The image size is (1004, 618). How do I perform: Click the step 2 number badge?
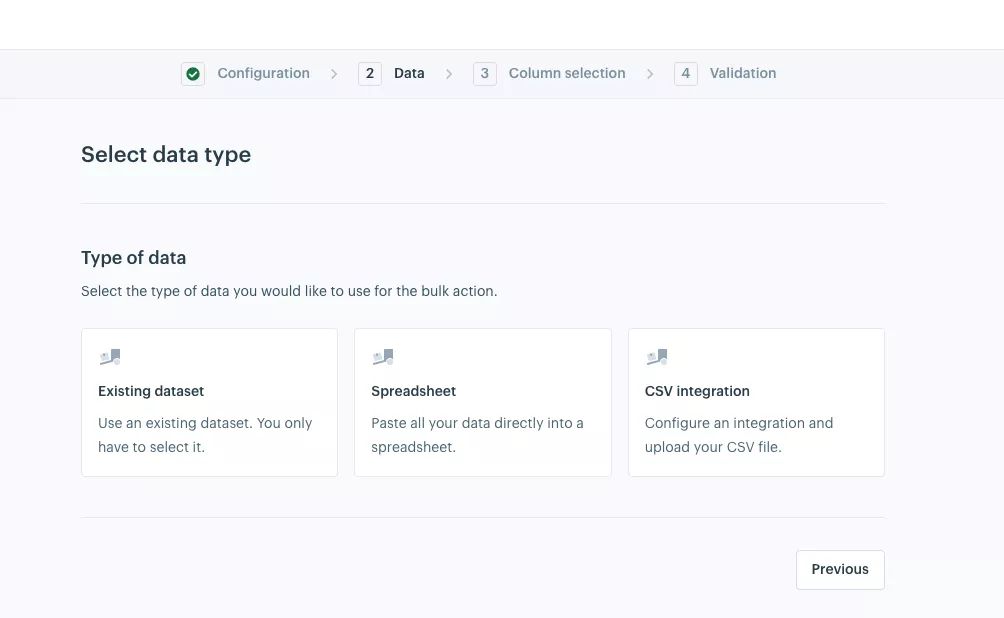click(370, 73)
